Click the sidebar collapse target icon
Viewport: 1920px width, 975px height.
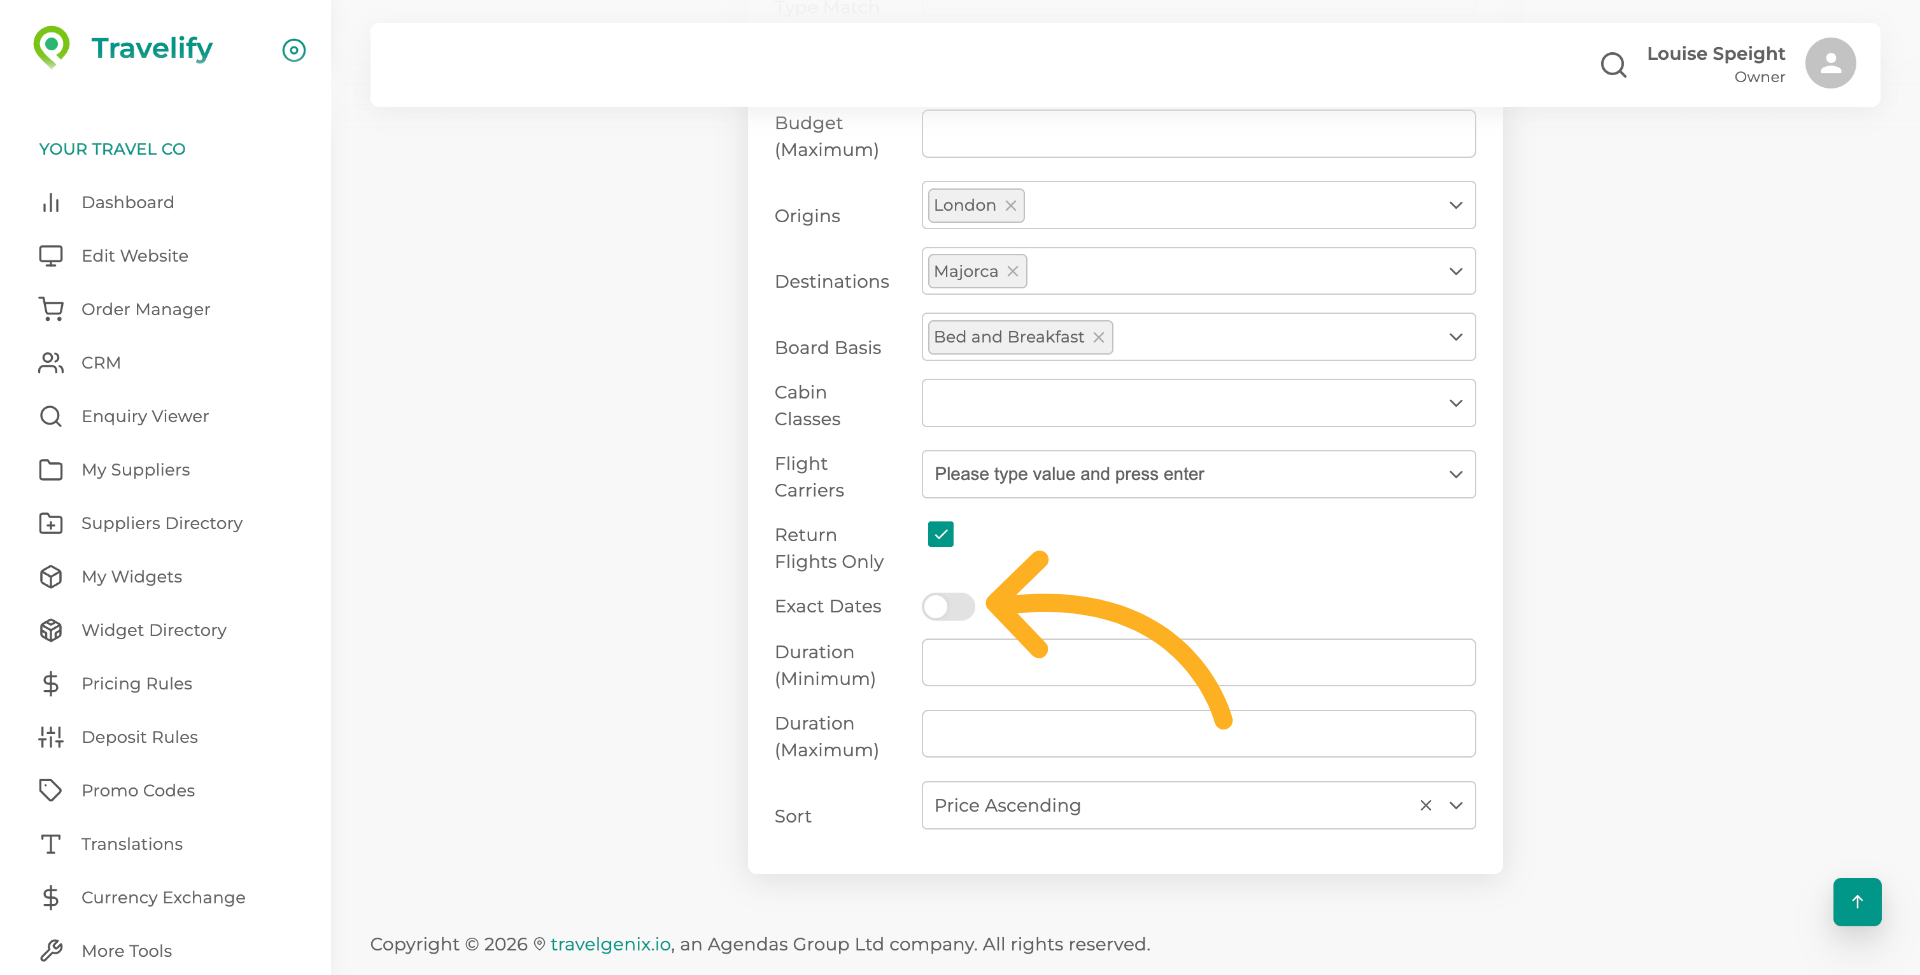[x=294, y=50]
